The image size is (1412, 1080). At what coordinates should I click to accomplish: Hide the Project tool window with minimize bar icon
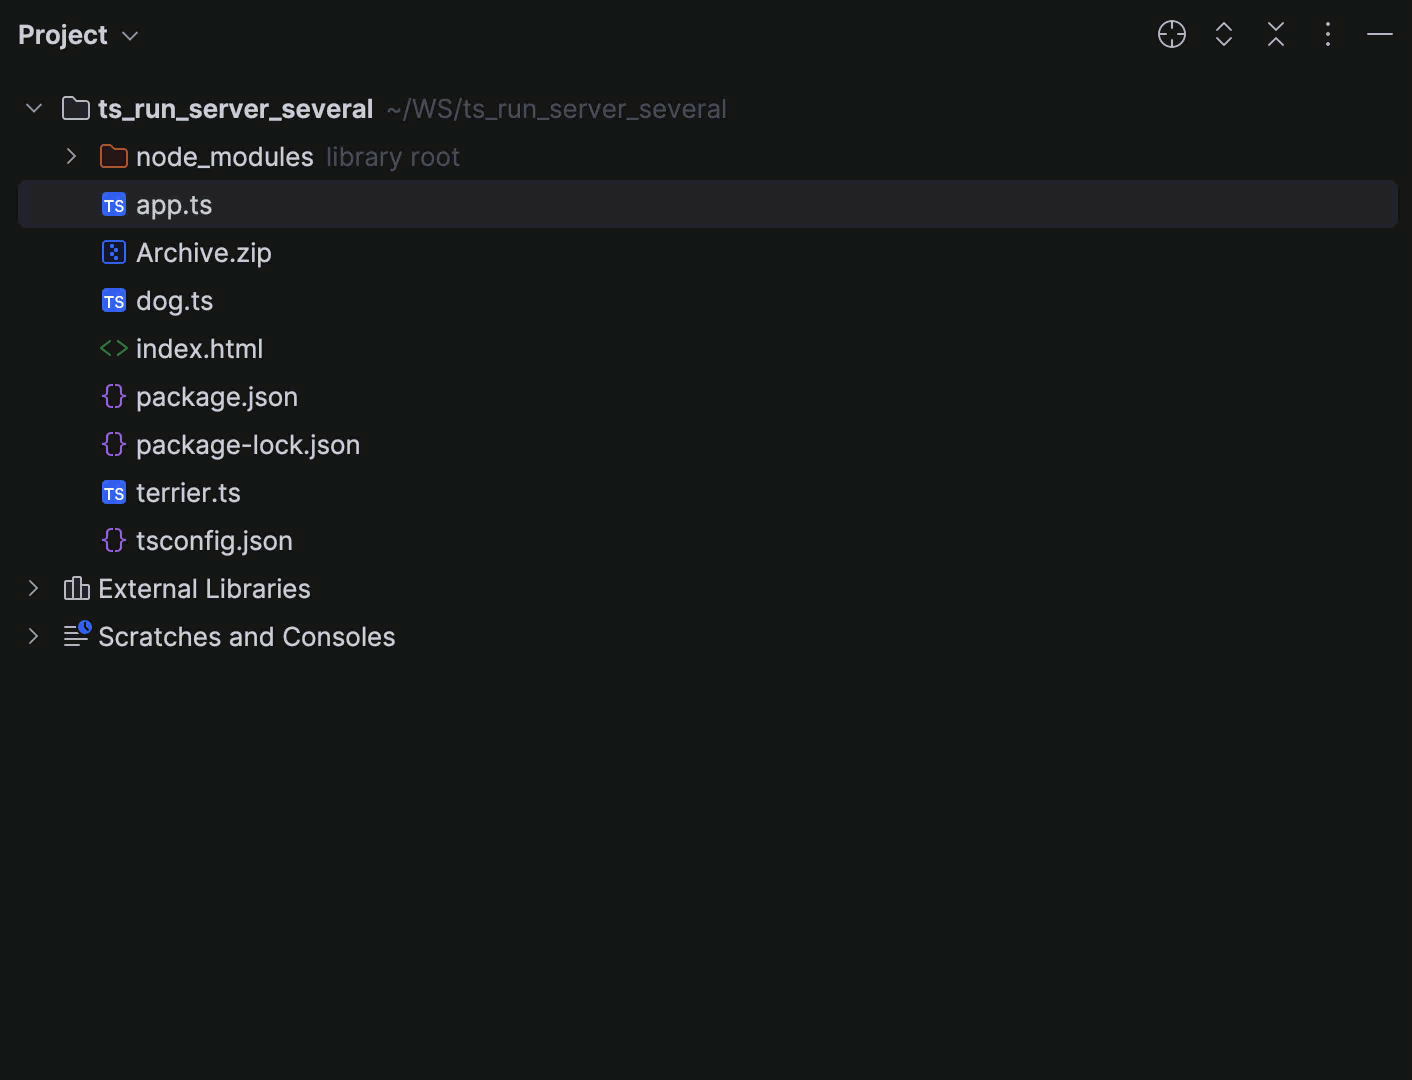[x=1379, y=34]
